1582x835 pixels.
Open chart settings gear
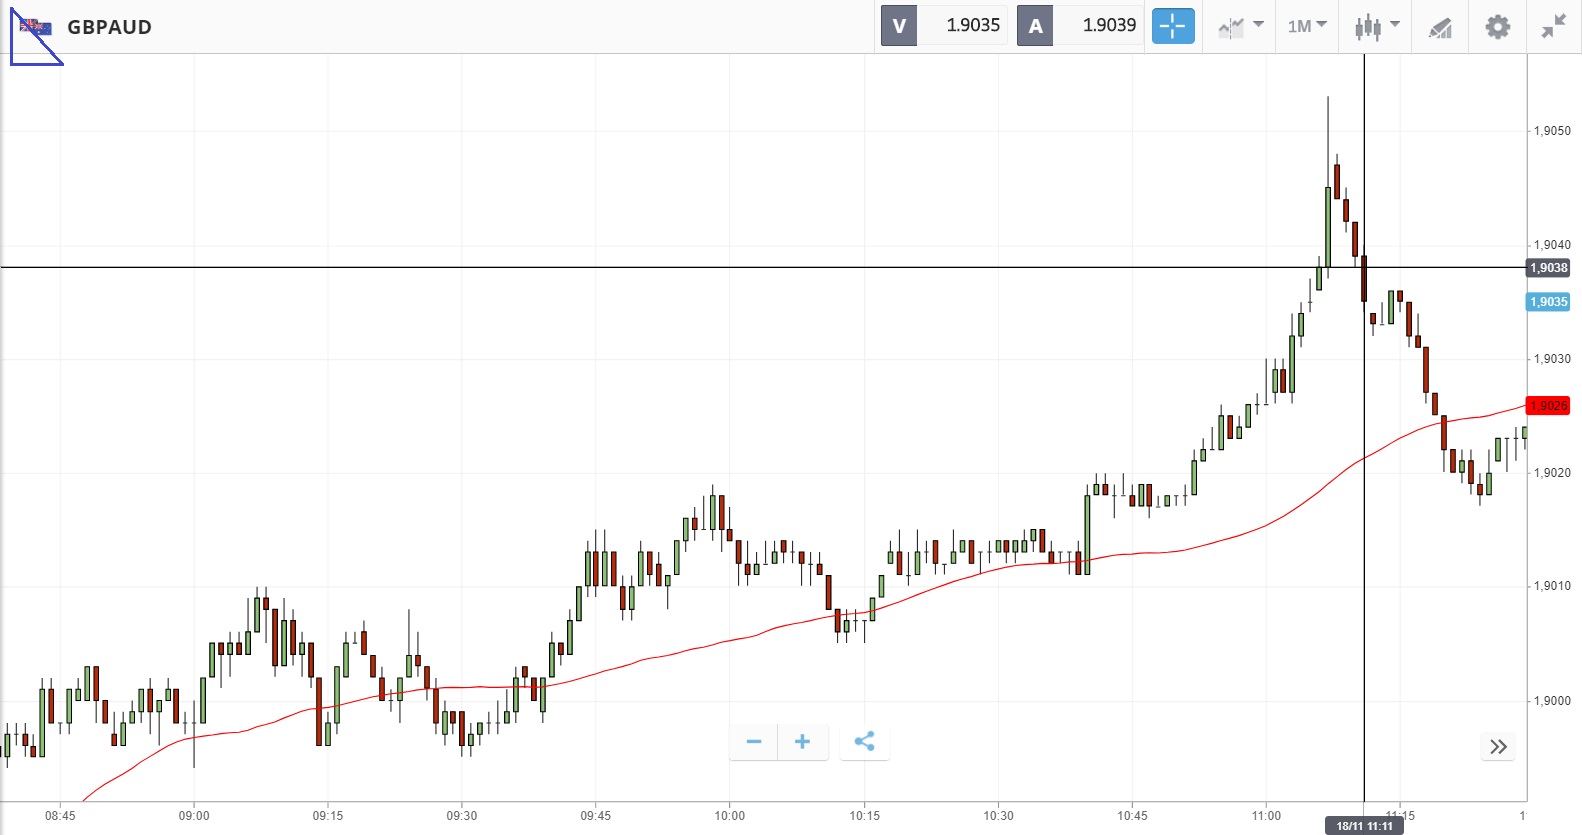click(x=1497, y=27)
